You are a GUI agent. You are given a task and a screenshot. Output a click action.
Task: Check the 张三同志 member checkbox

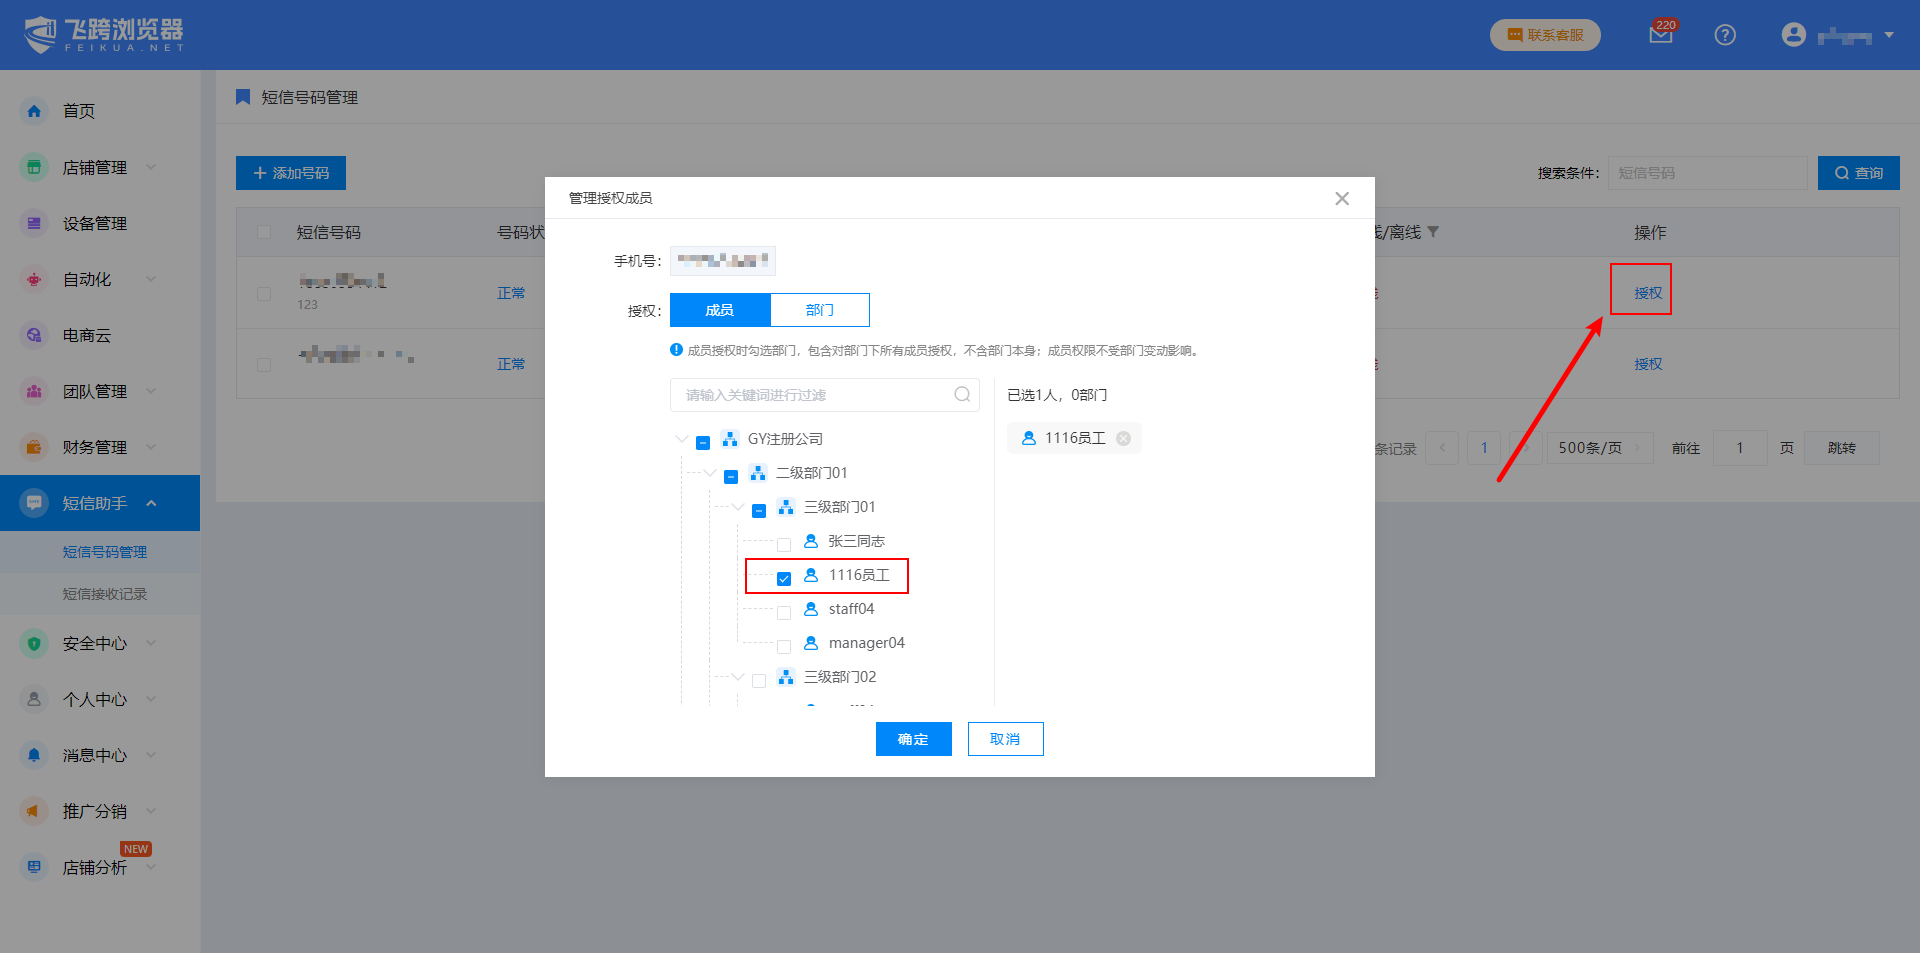pyautogui.click(x=784, y=544)
